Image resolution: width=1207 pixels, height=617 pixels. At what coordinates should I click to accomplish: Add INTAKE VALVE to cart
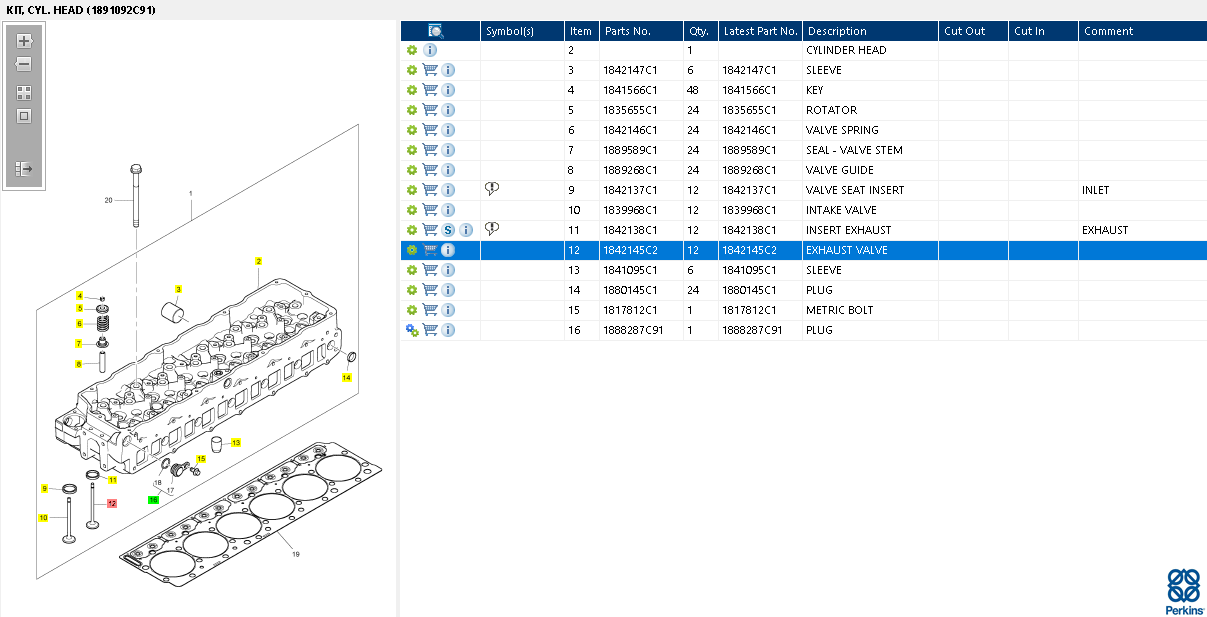click(x=430, y=210)
